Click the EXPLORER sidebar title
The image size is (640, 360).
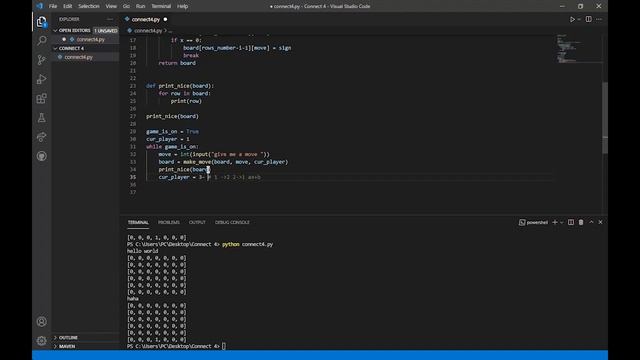pos(69,19)
